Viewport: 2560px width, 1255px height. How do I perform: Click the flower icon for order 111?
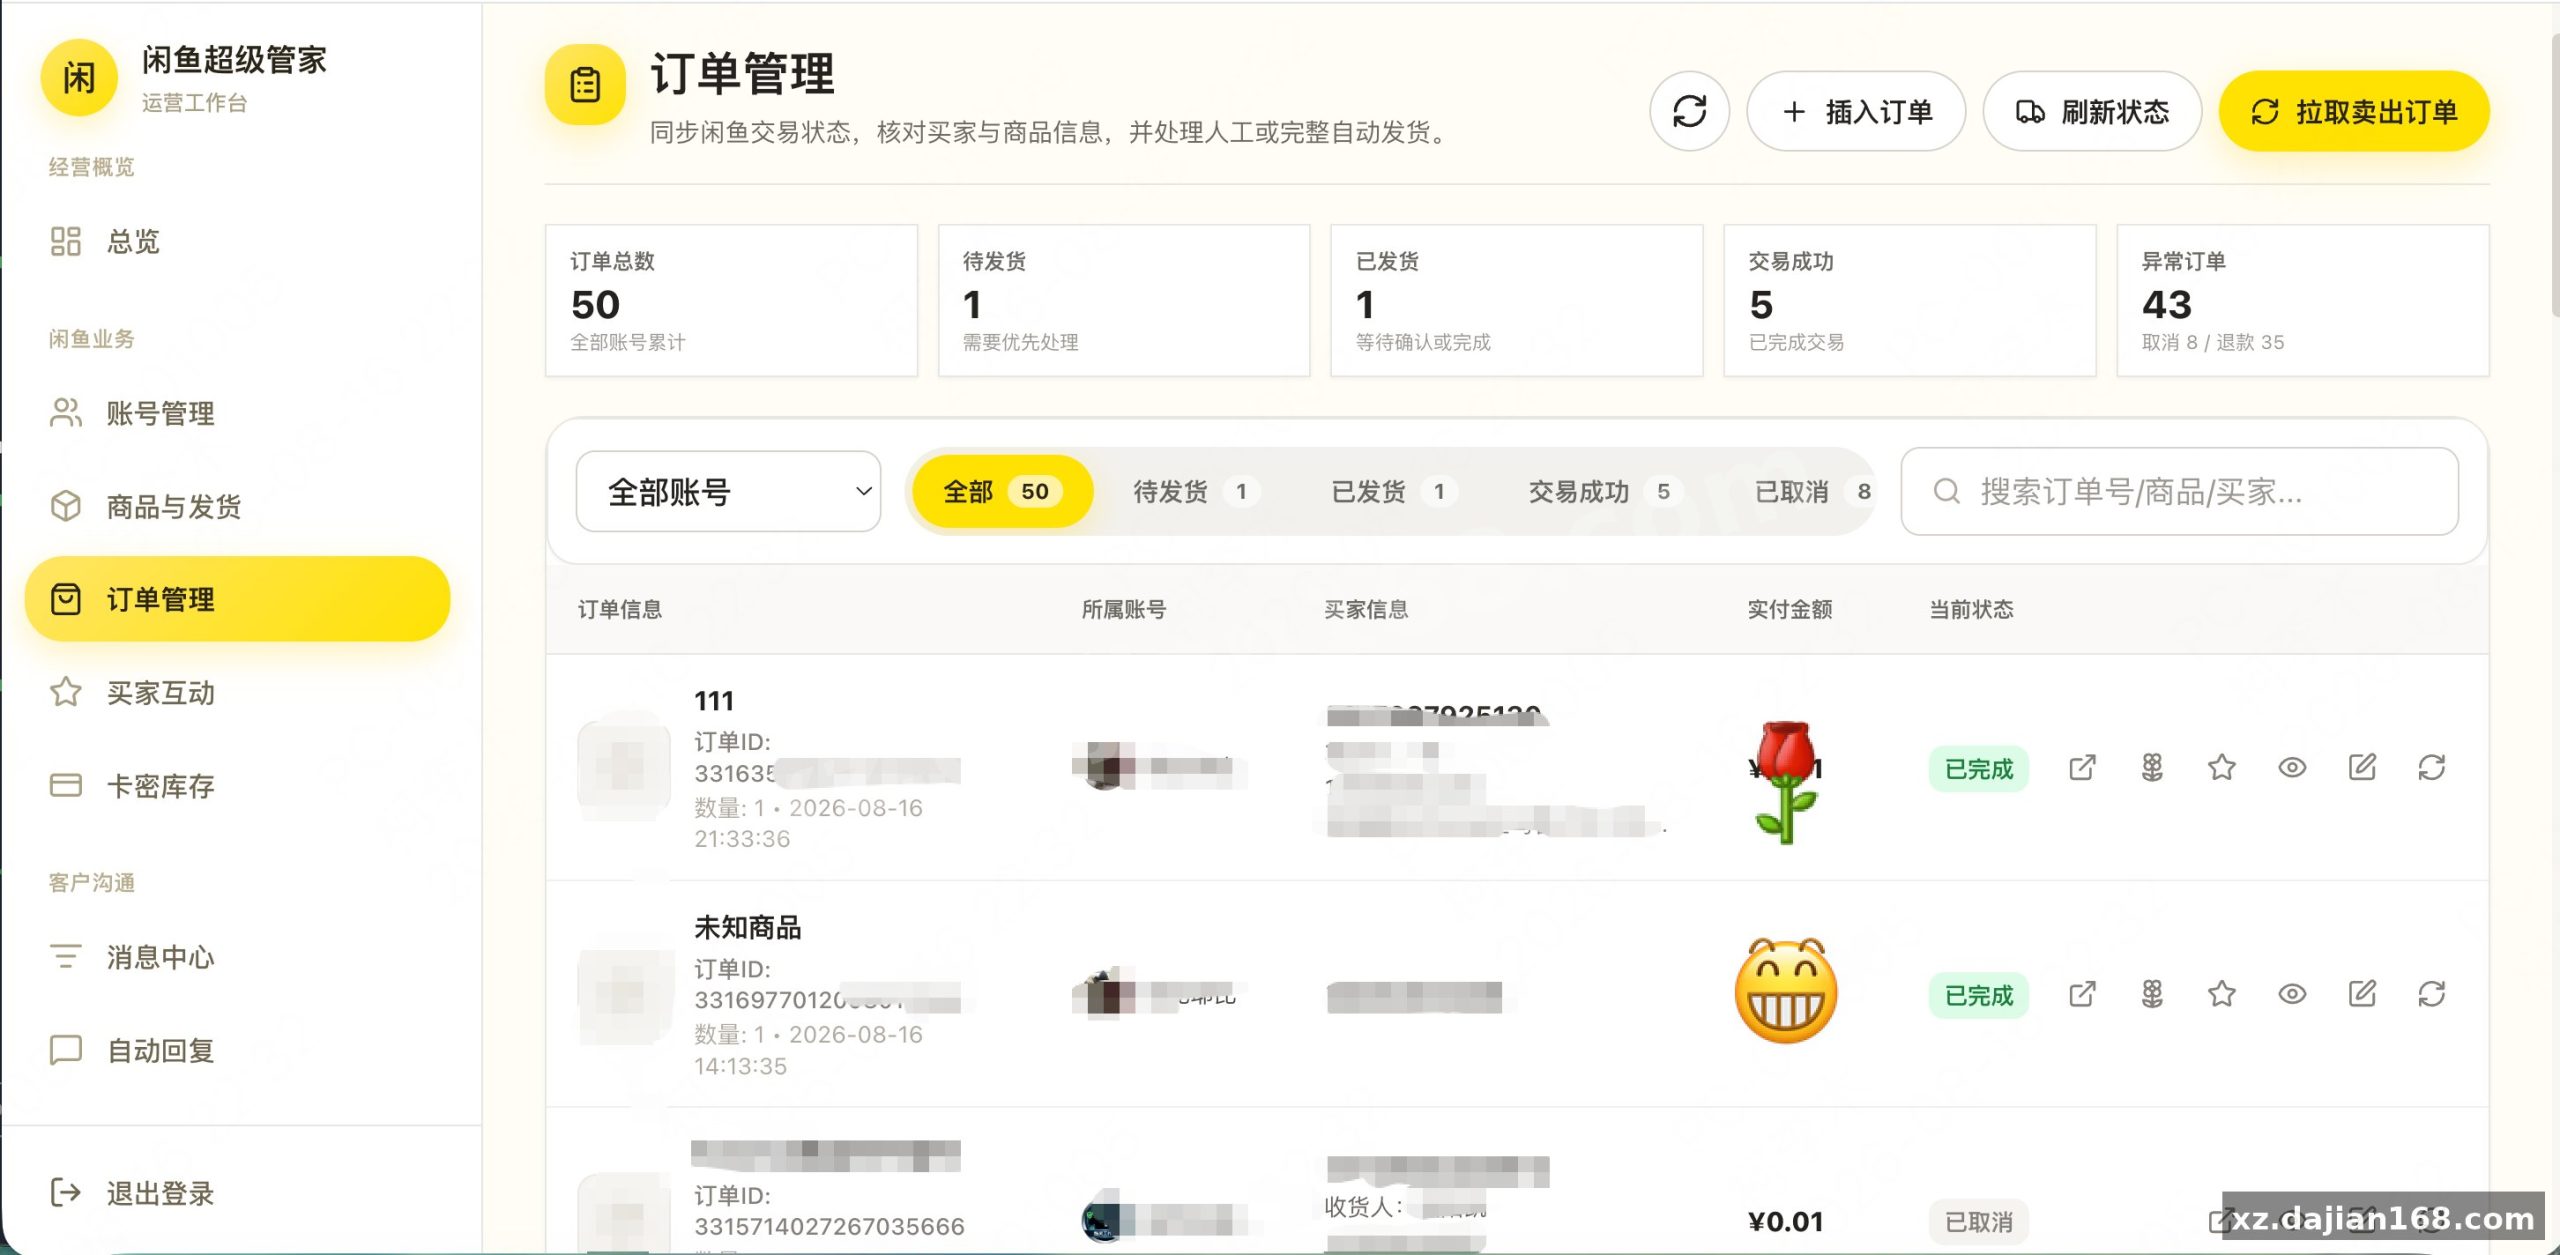coord(2152,768)
